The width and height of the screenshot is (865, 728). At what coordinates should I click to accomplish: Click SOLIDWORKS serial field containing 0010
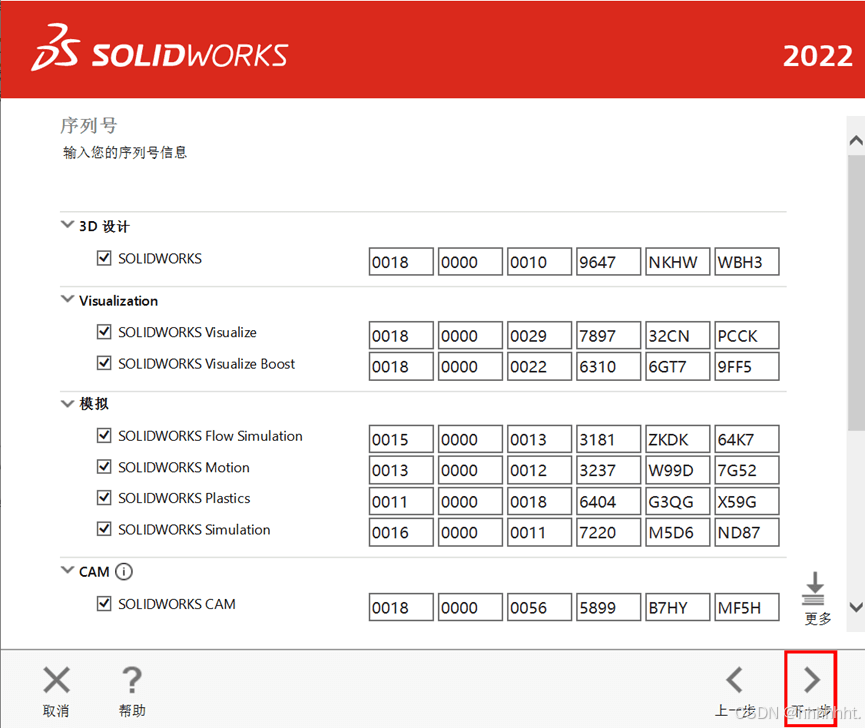pos(540,261)
